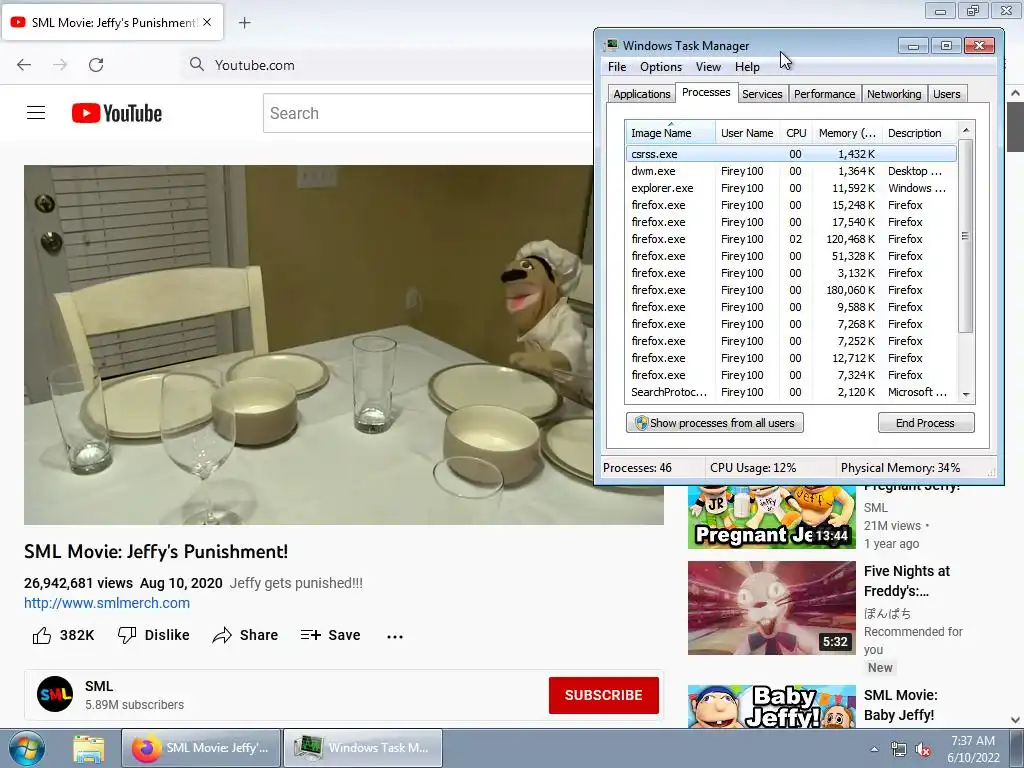The image size is (1024, 768).
Task: Click the End Process button
Action: [x=925, y=423]
